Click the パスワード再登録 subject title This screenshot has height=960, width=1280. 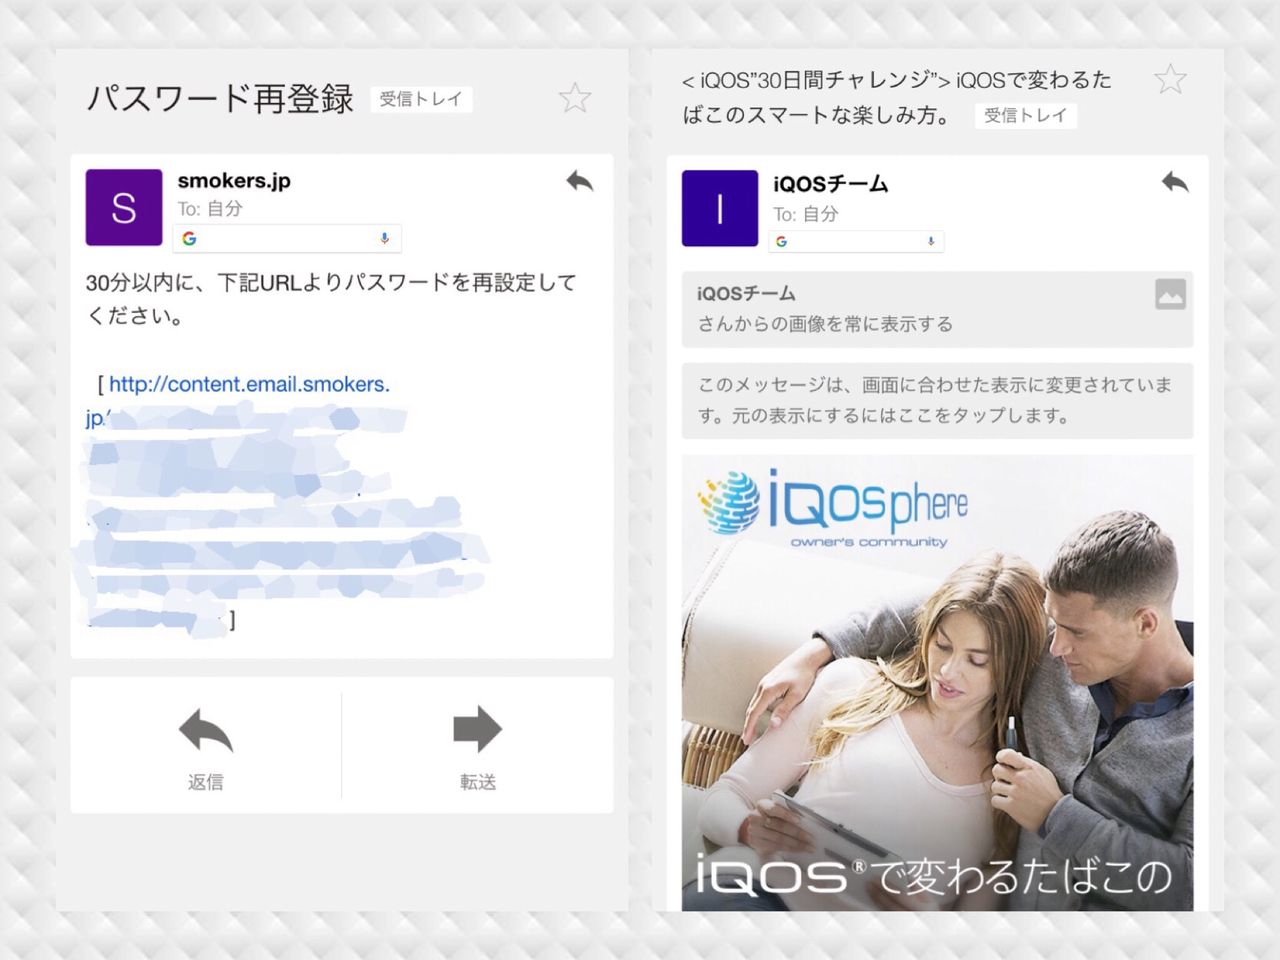tap(220, 98)
